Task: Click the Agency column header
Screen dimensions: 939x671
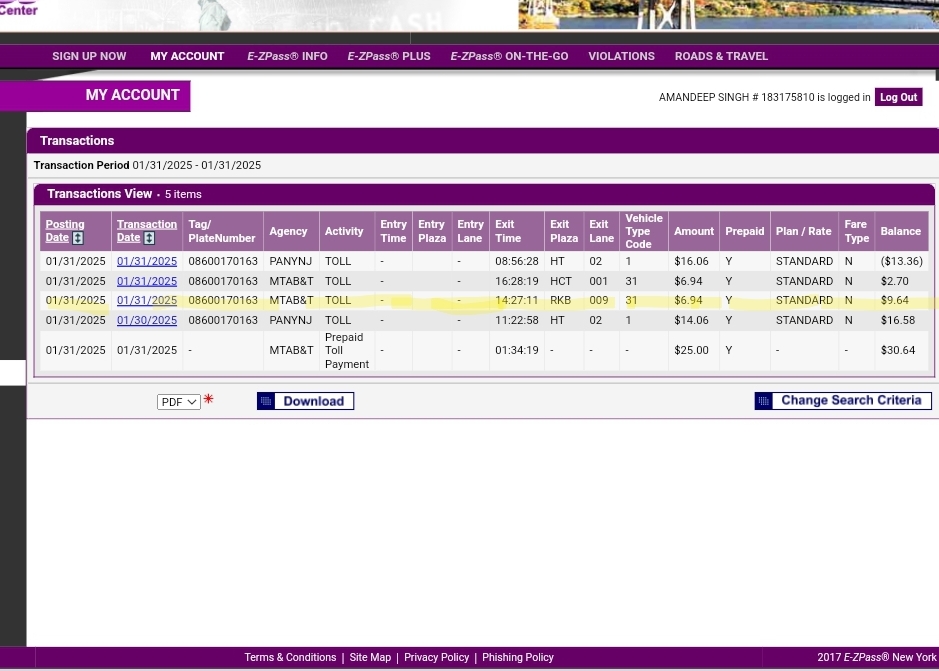Action: 291,231
